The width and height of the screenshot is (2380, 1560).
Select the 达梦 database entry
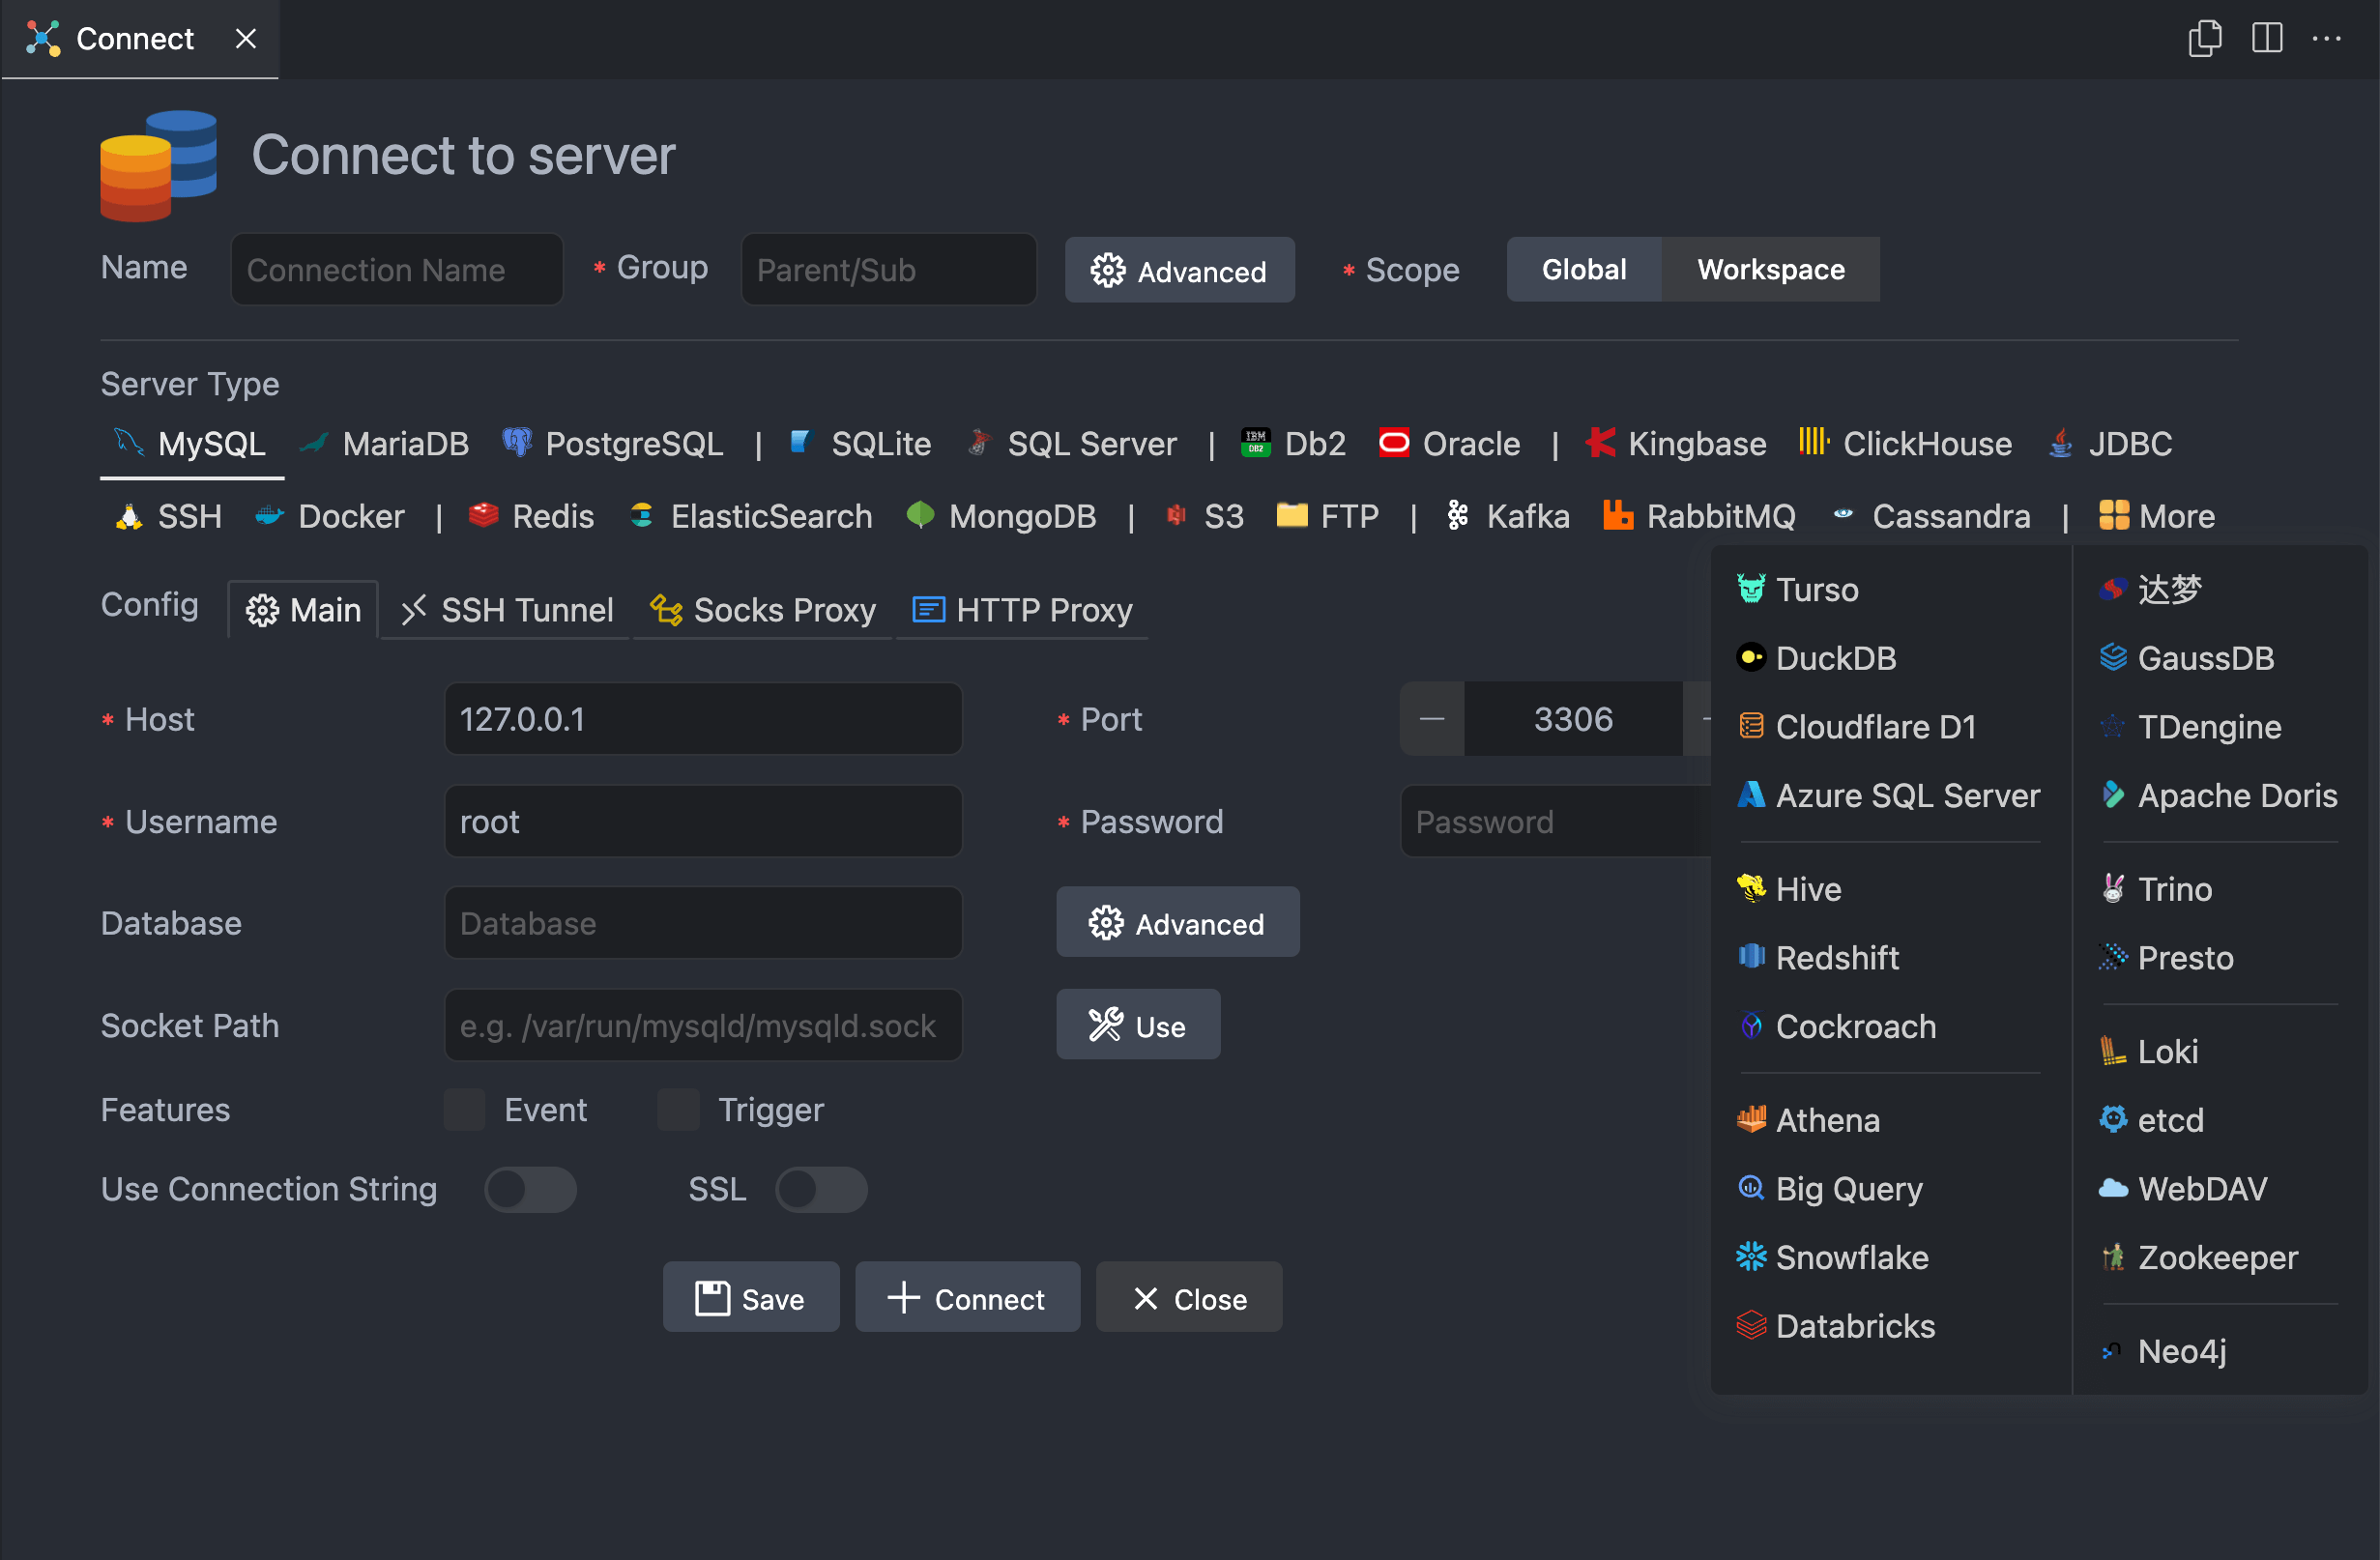point(2151,590)
